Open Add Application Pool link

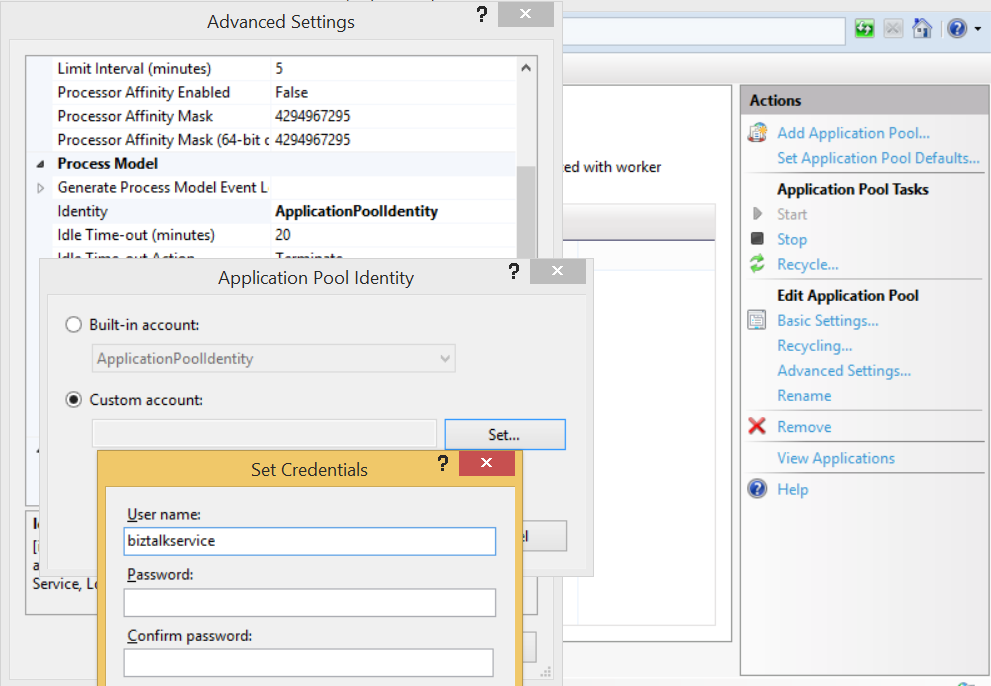coord(853,133)
